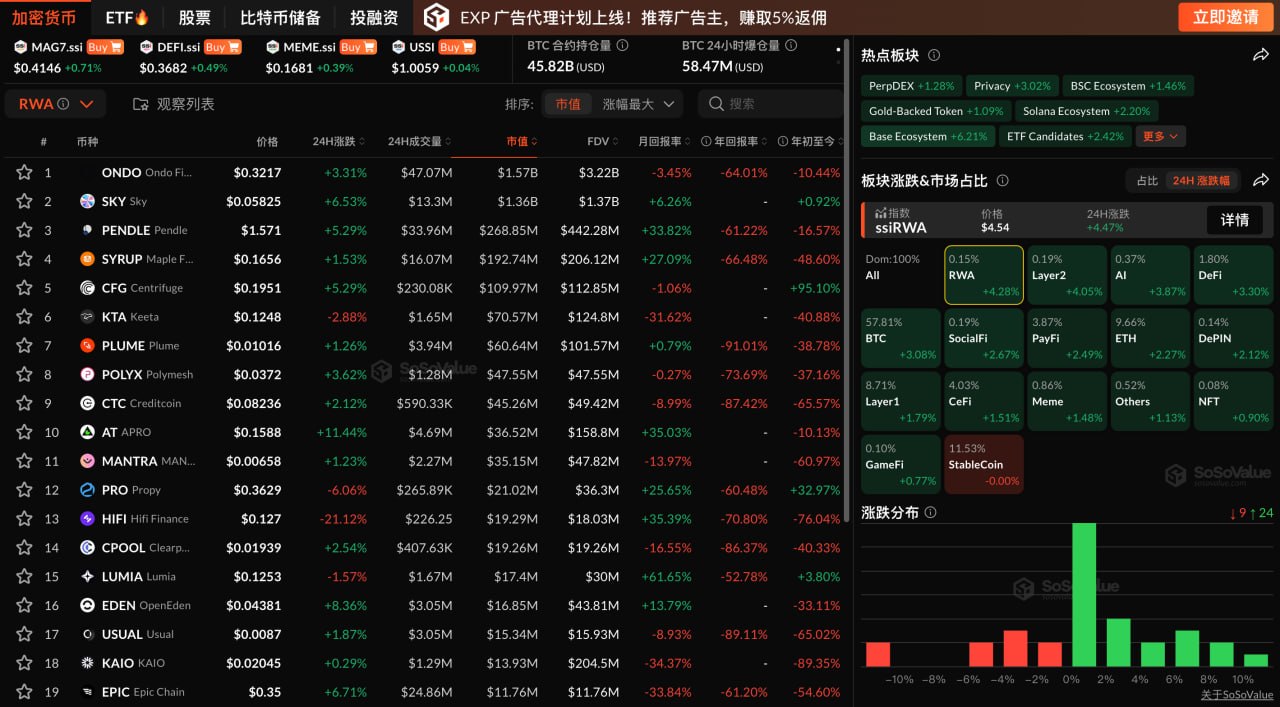The image size is (1280, 707).
Task: Open the 关于SoSoValue link
Action: [x=1237, y=695]
